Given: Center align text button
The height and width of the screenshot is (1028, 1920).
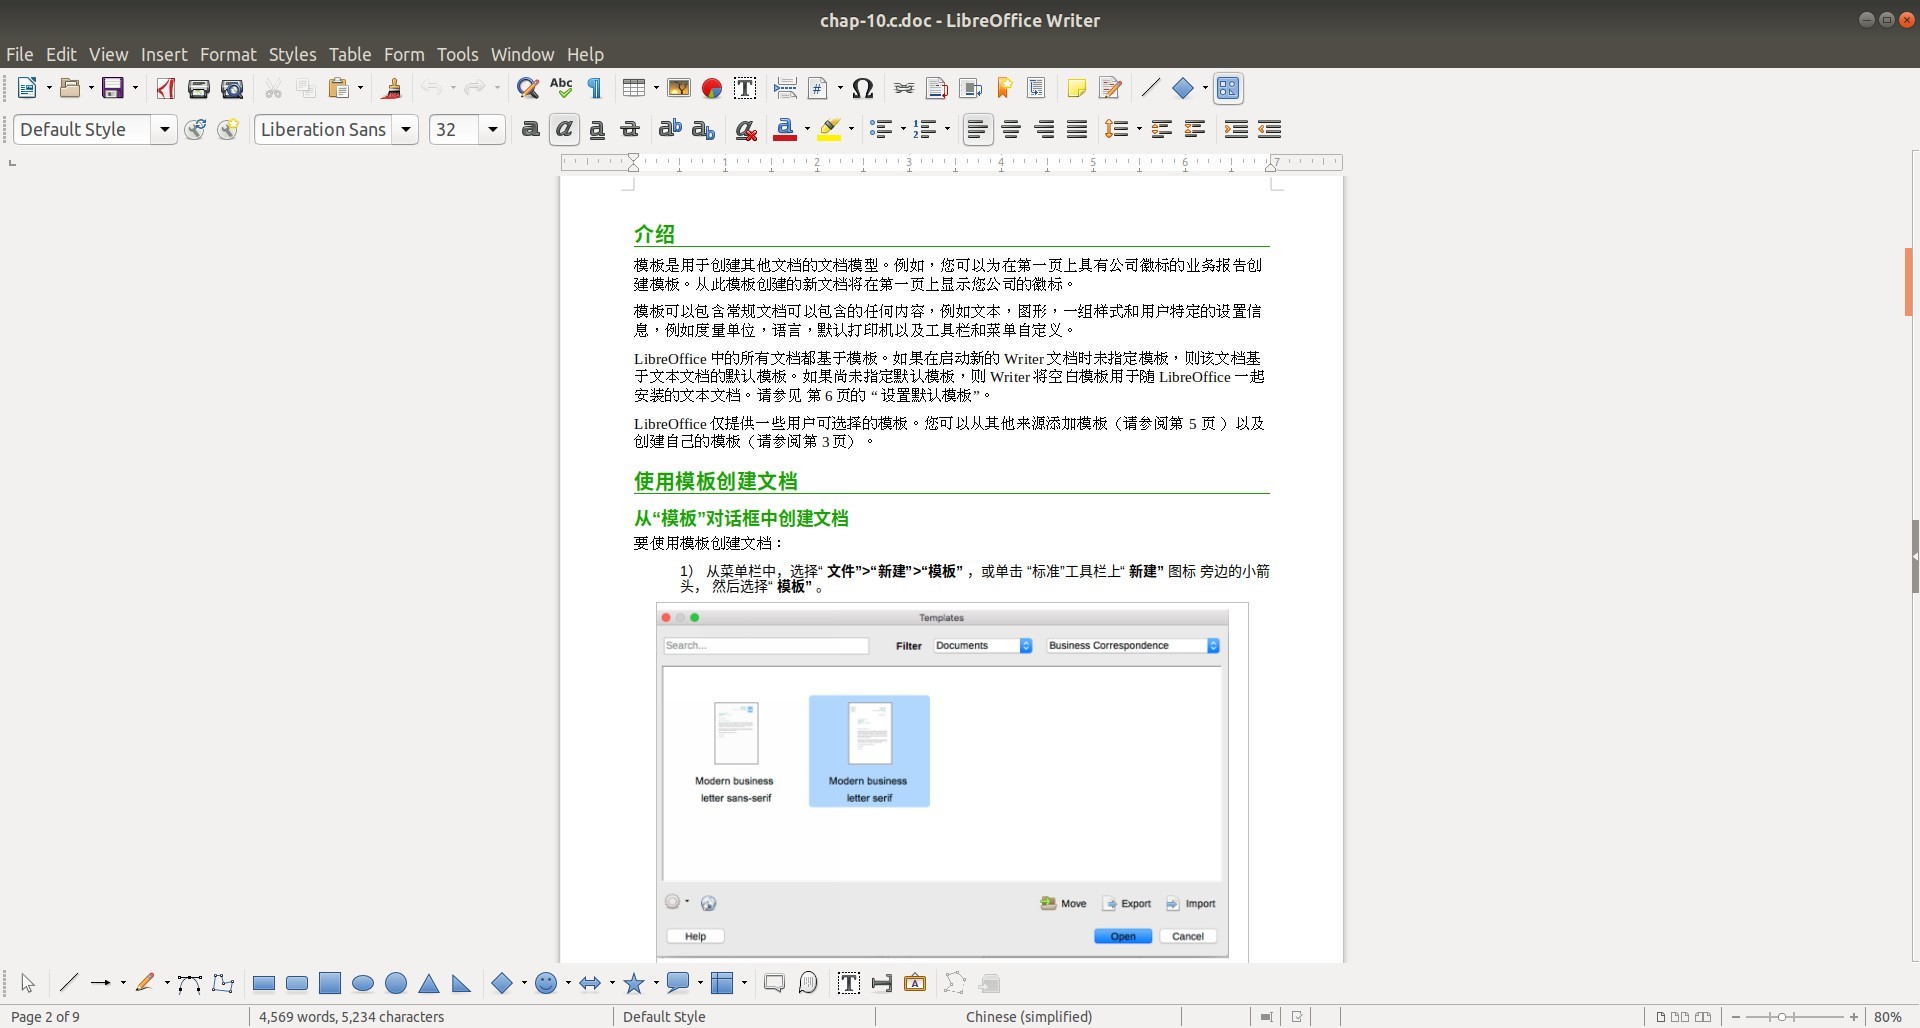Looking at the screenshot, I should coord(1011,130).
